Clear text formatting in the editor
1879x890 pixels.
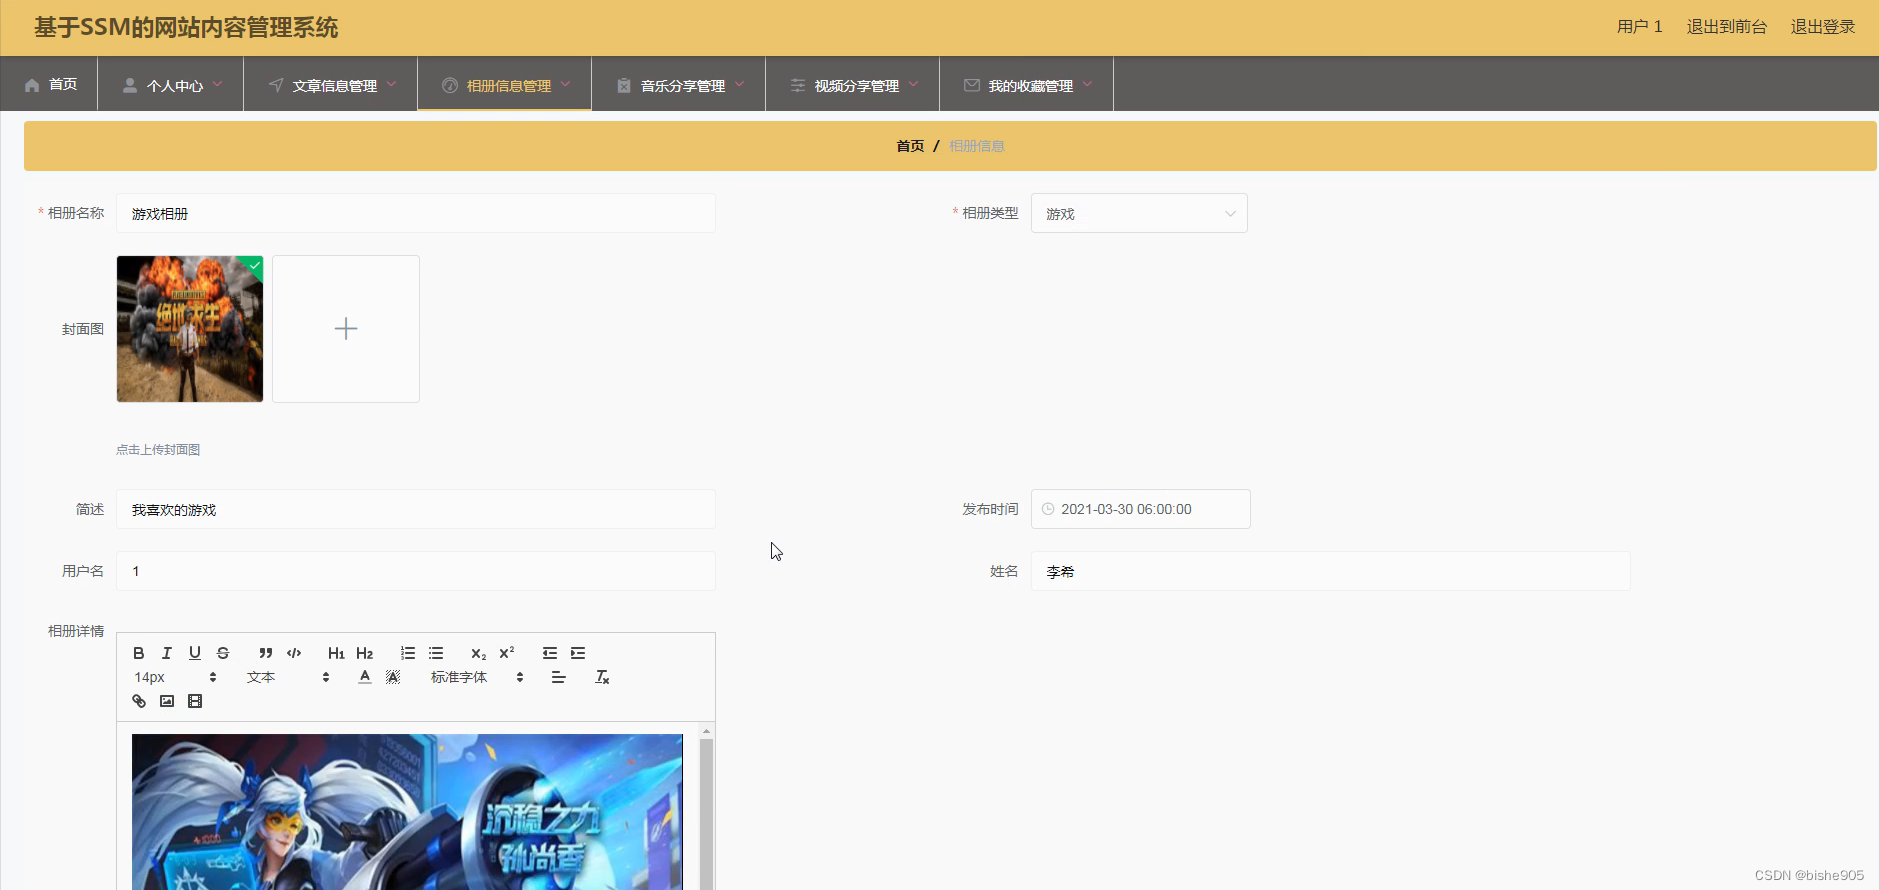pyautogui.click(x=602, y=677)
